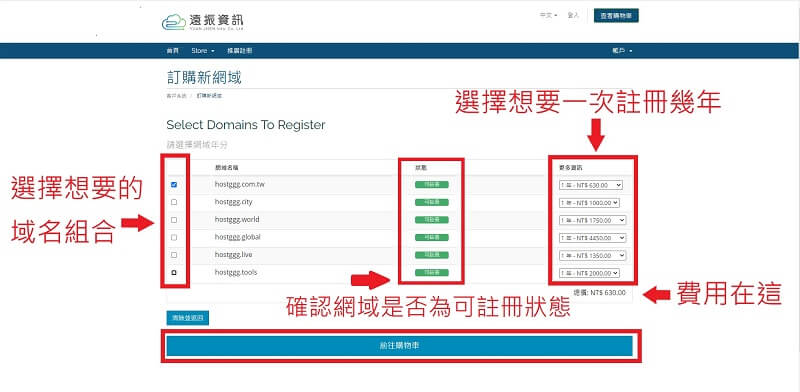
Task: Click the green status badge for hostggg.global
Action: pyautogui.click(x=432, y=238)
